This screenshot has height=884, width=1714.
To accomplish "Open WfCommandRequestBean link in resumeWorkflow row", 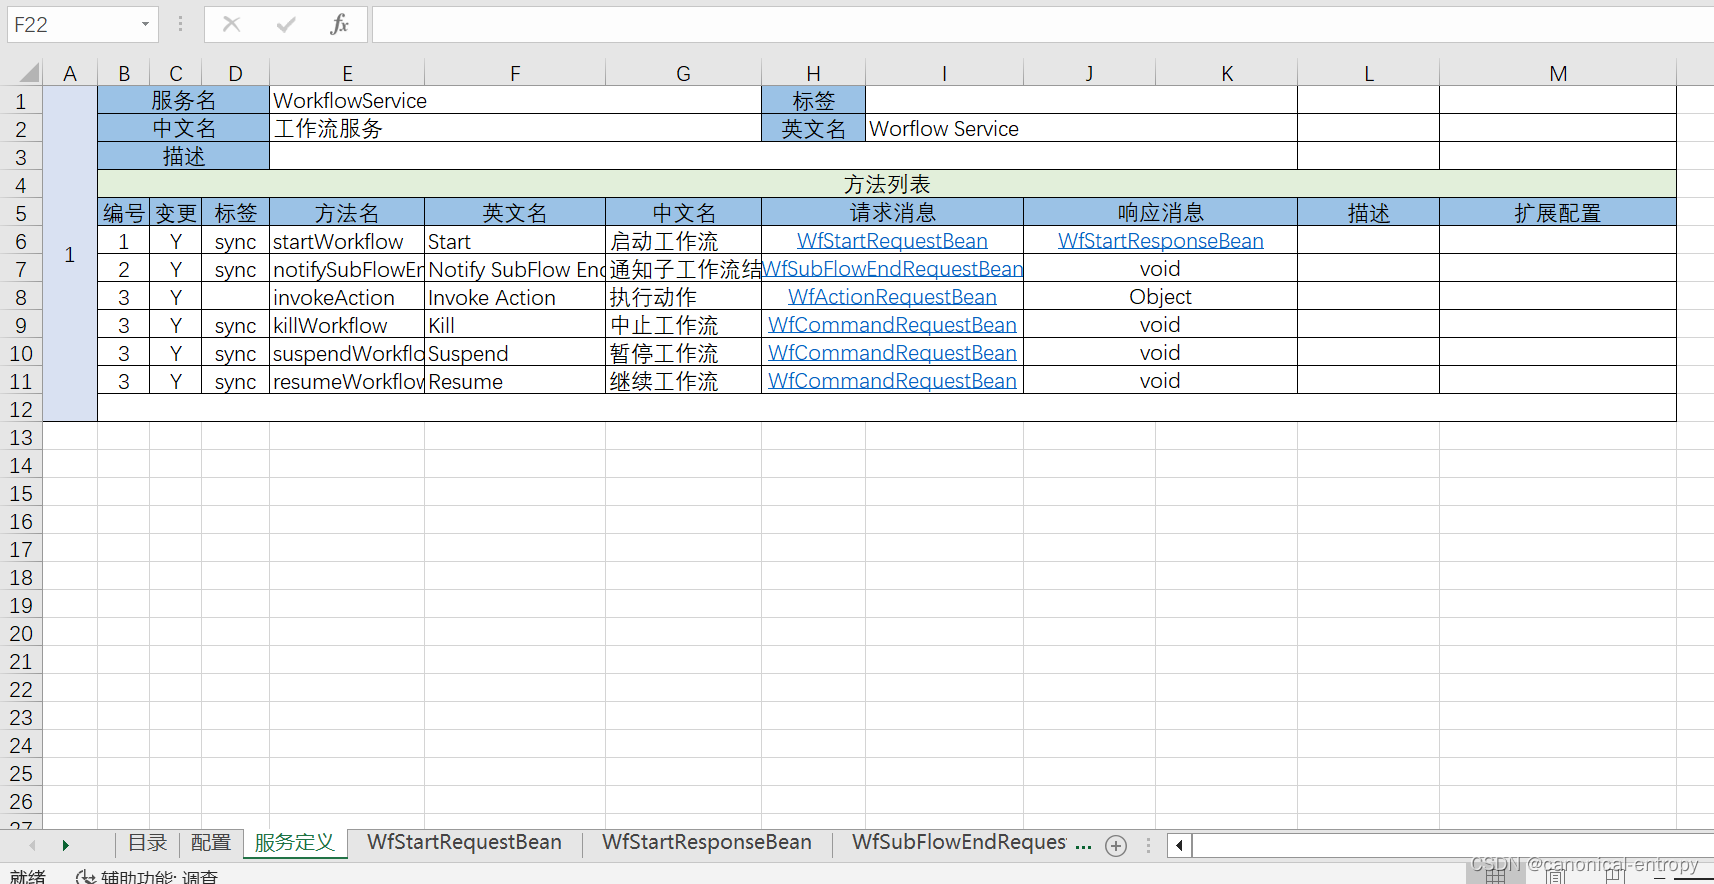I will [x=892, y=381].
